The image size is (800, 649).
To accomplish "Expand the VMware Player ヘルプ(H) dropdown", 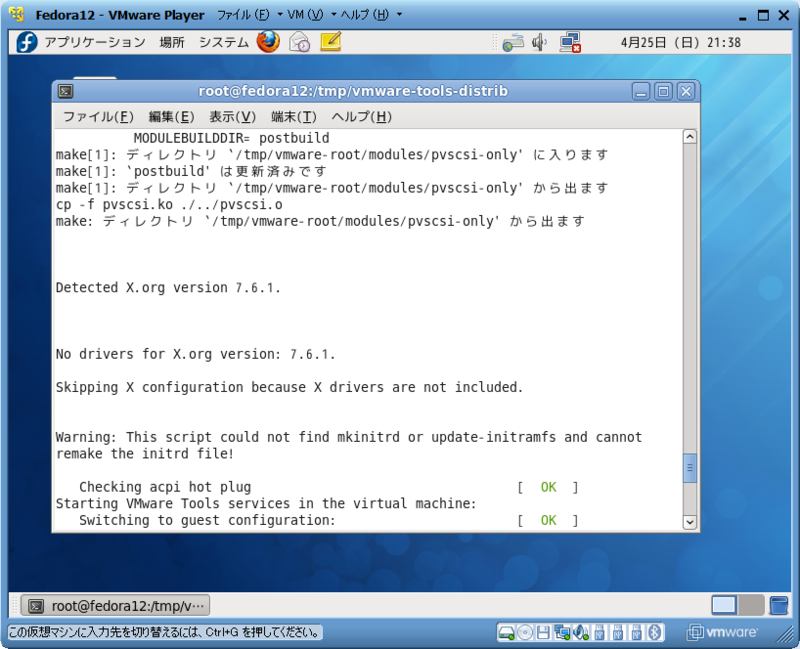I will tap(371, 15).
